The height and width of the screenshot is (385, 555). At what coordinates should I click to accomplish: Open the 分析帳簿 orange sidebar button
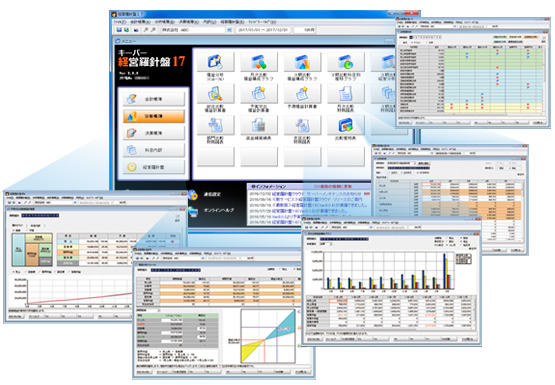coord(154,116)
